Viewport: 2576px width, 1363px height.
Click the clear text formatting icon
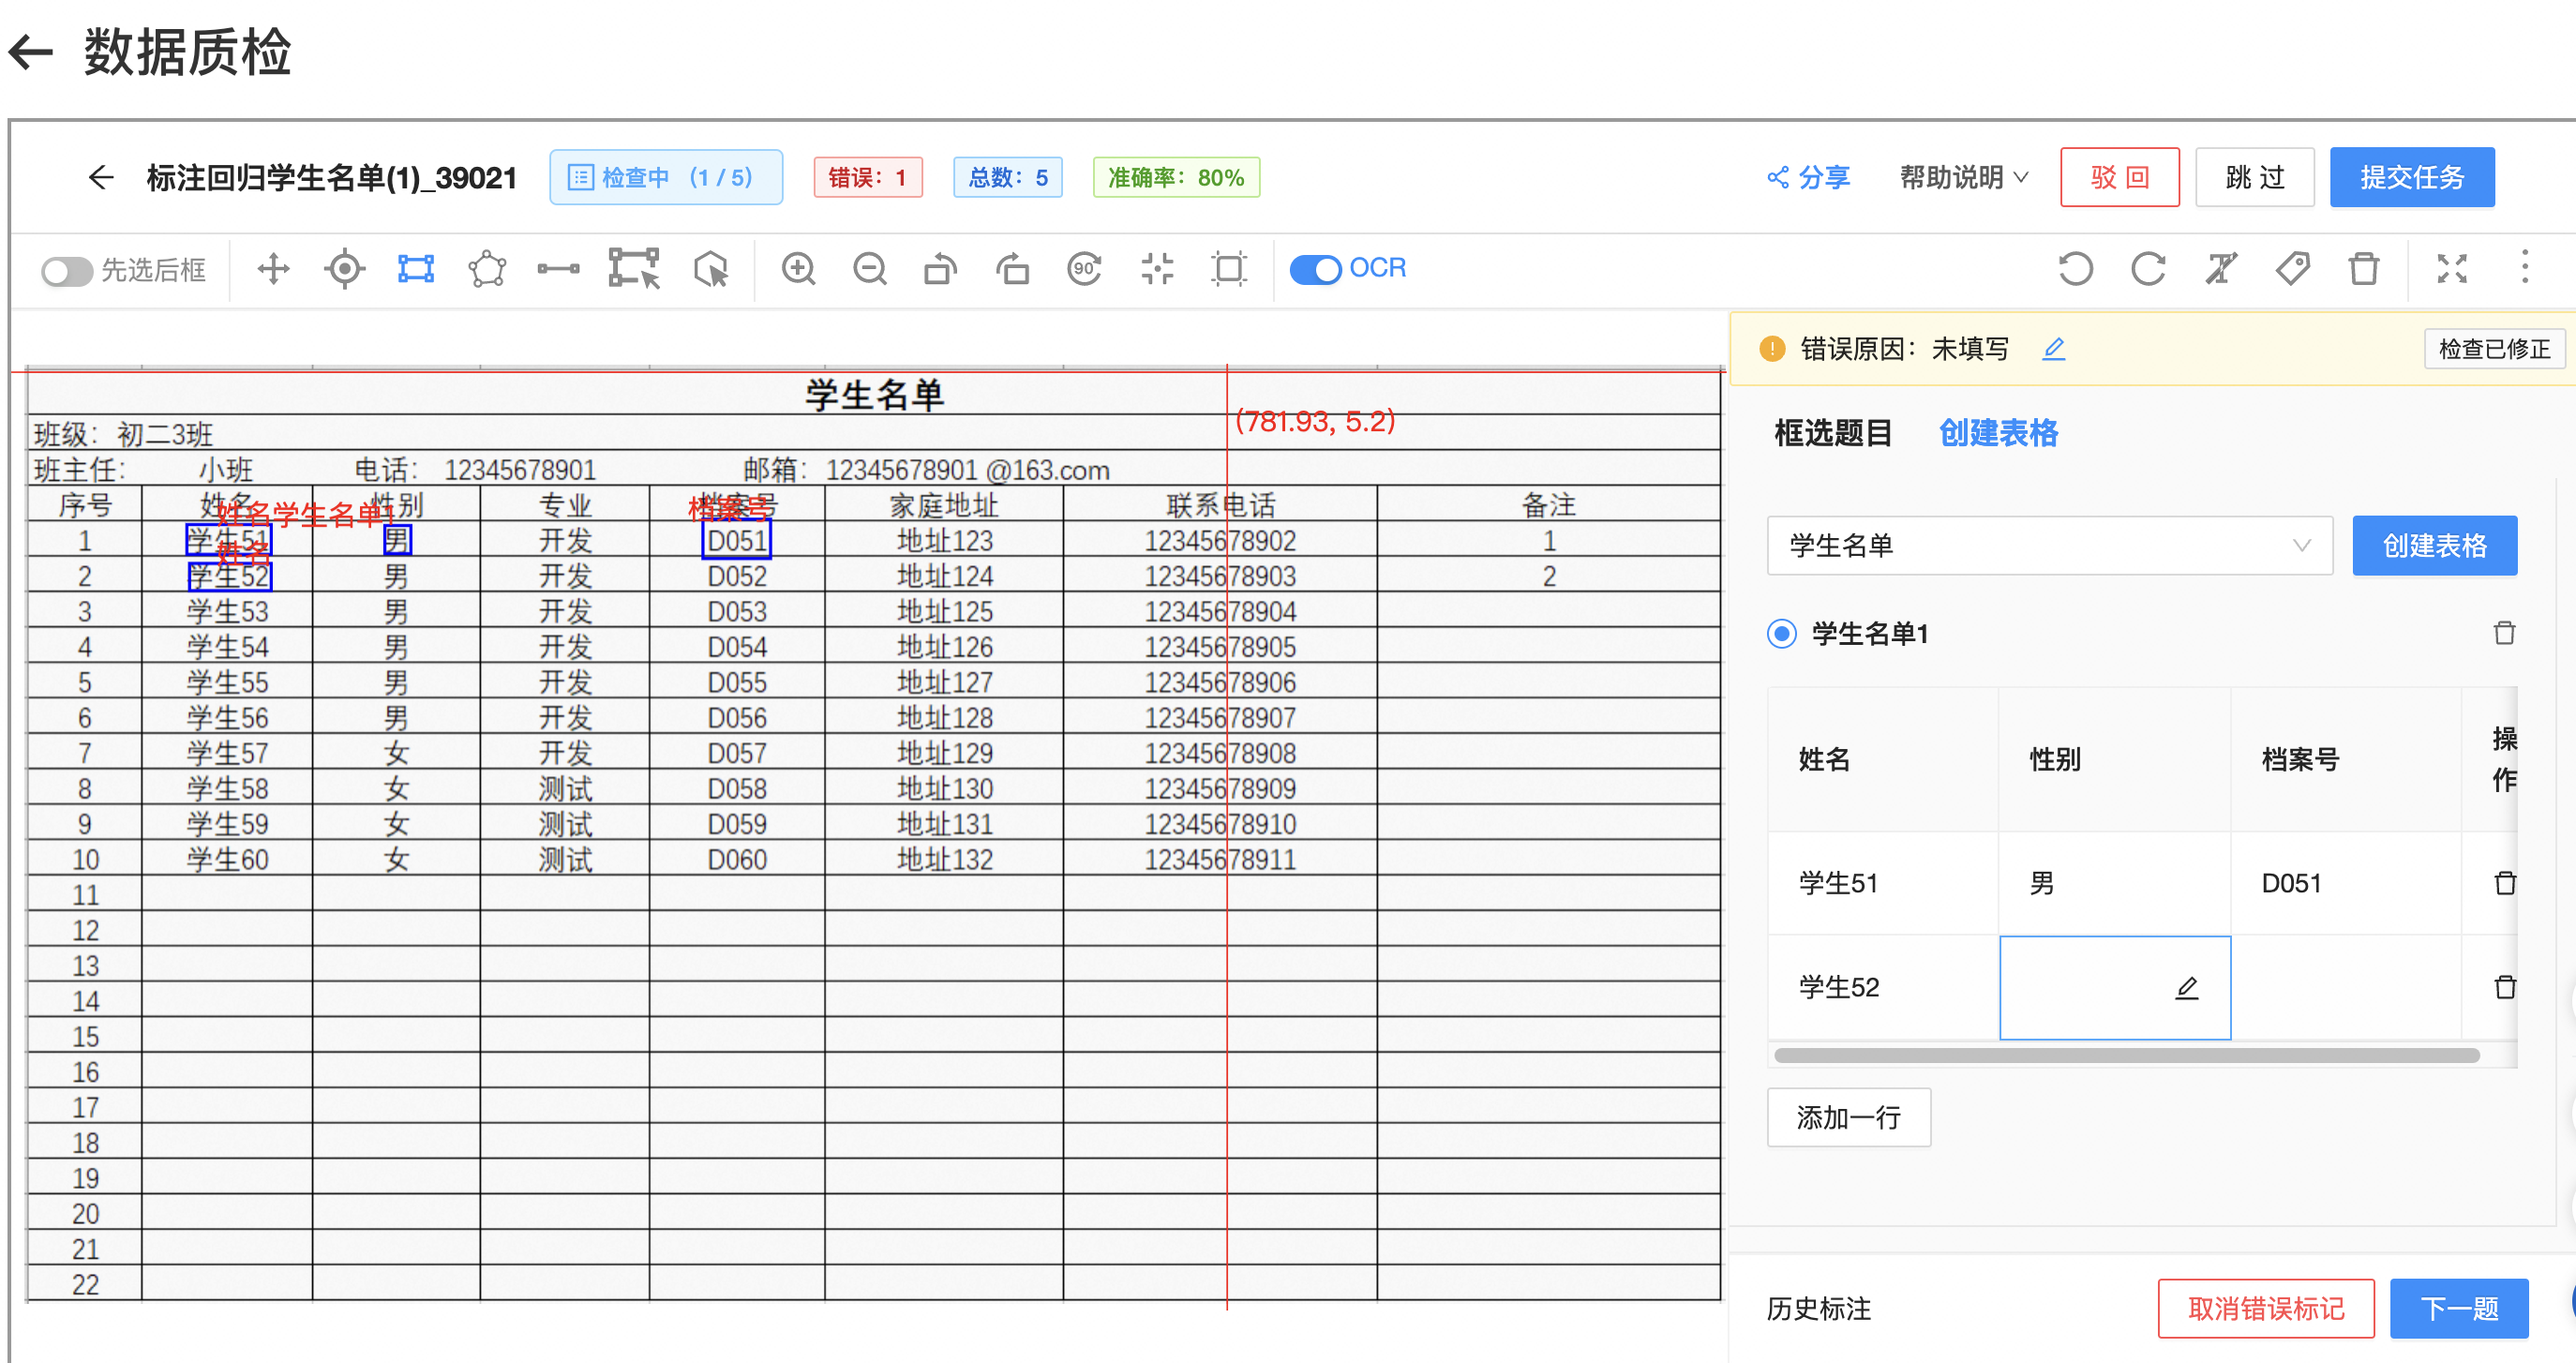(2220, 269)
